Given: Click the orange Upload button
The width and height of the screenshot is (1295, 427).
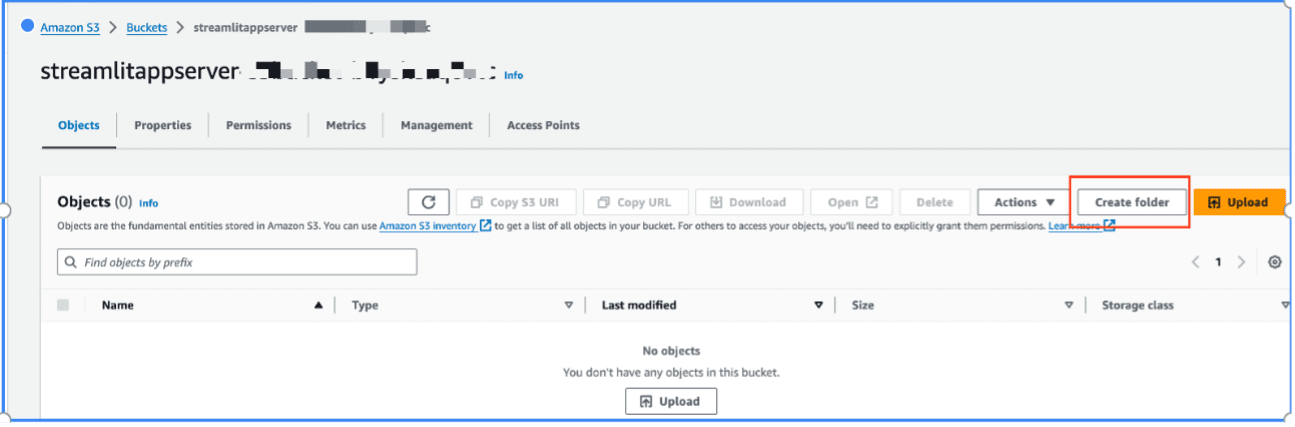Looking at the screenshot, I should [x=1238, y=202].
